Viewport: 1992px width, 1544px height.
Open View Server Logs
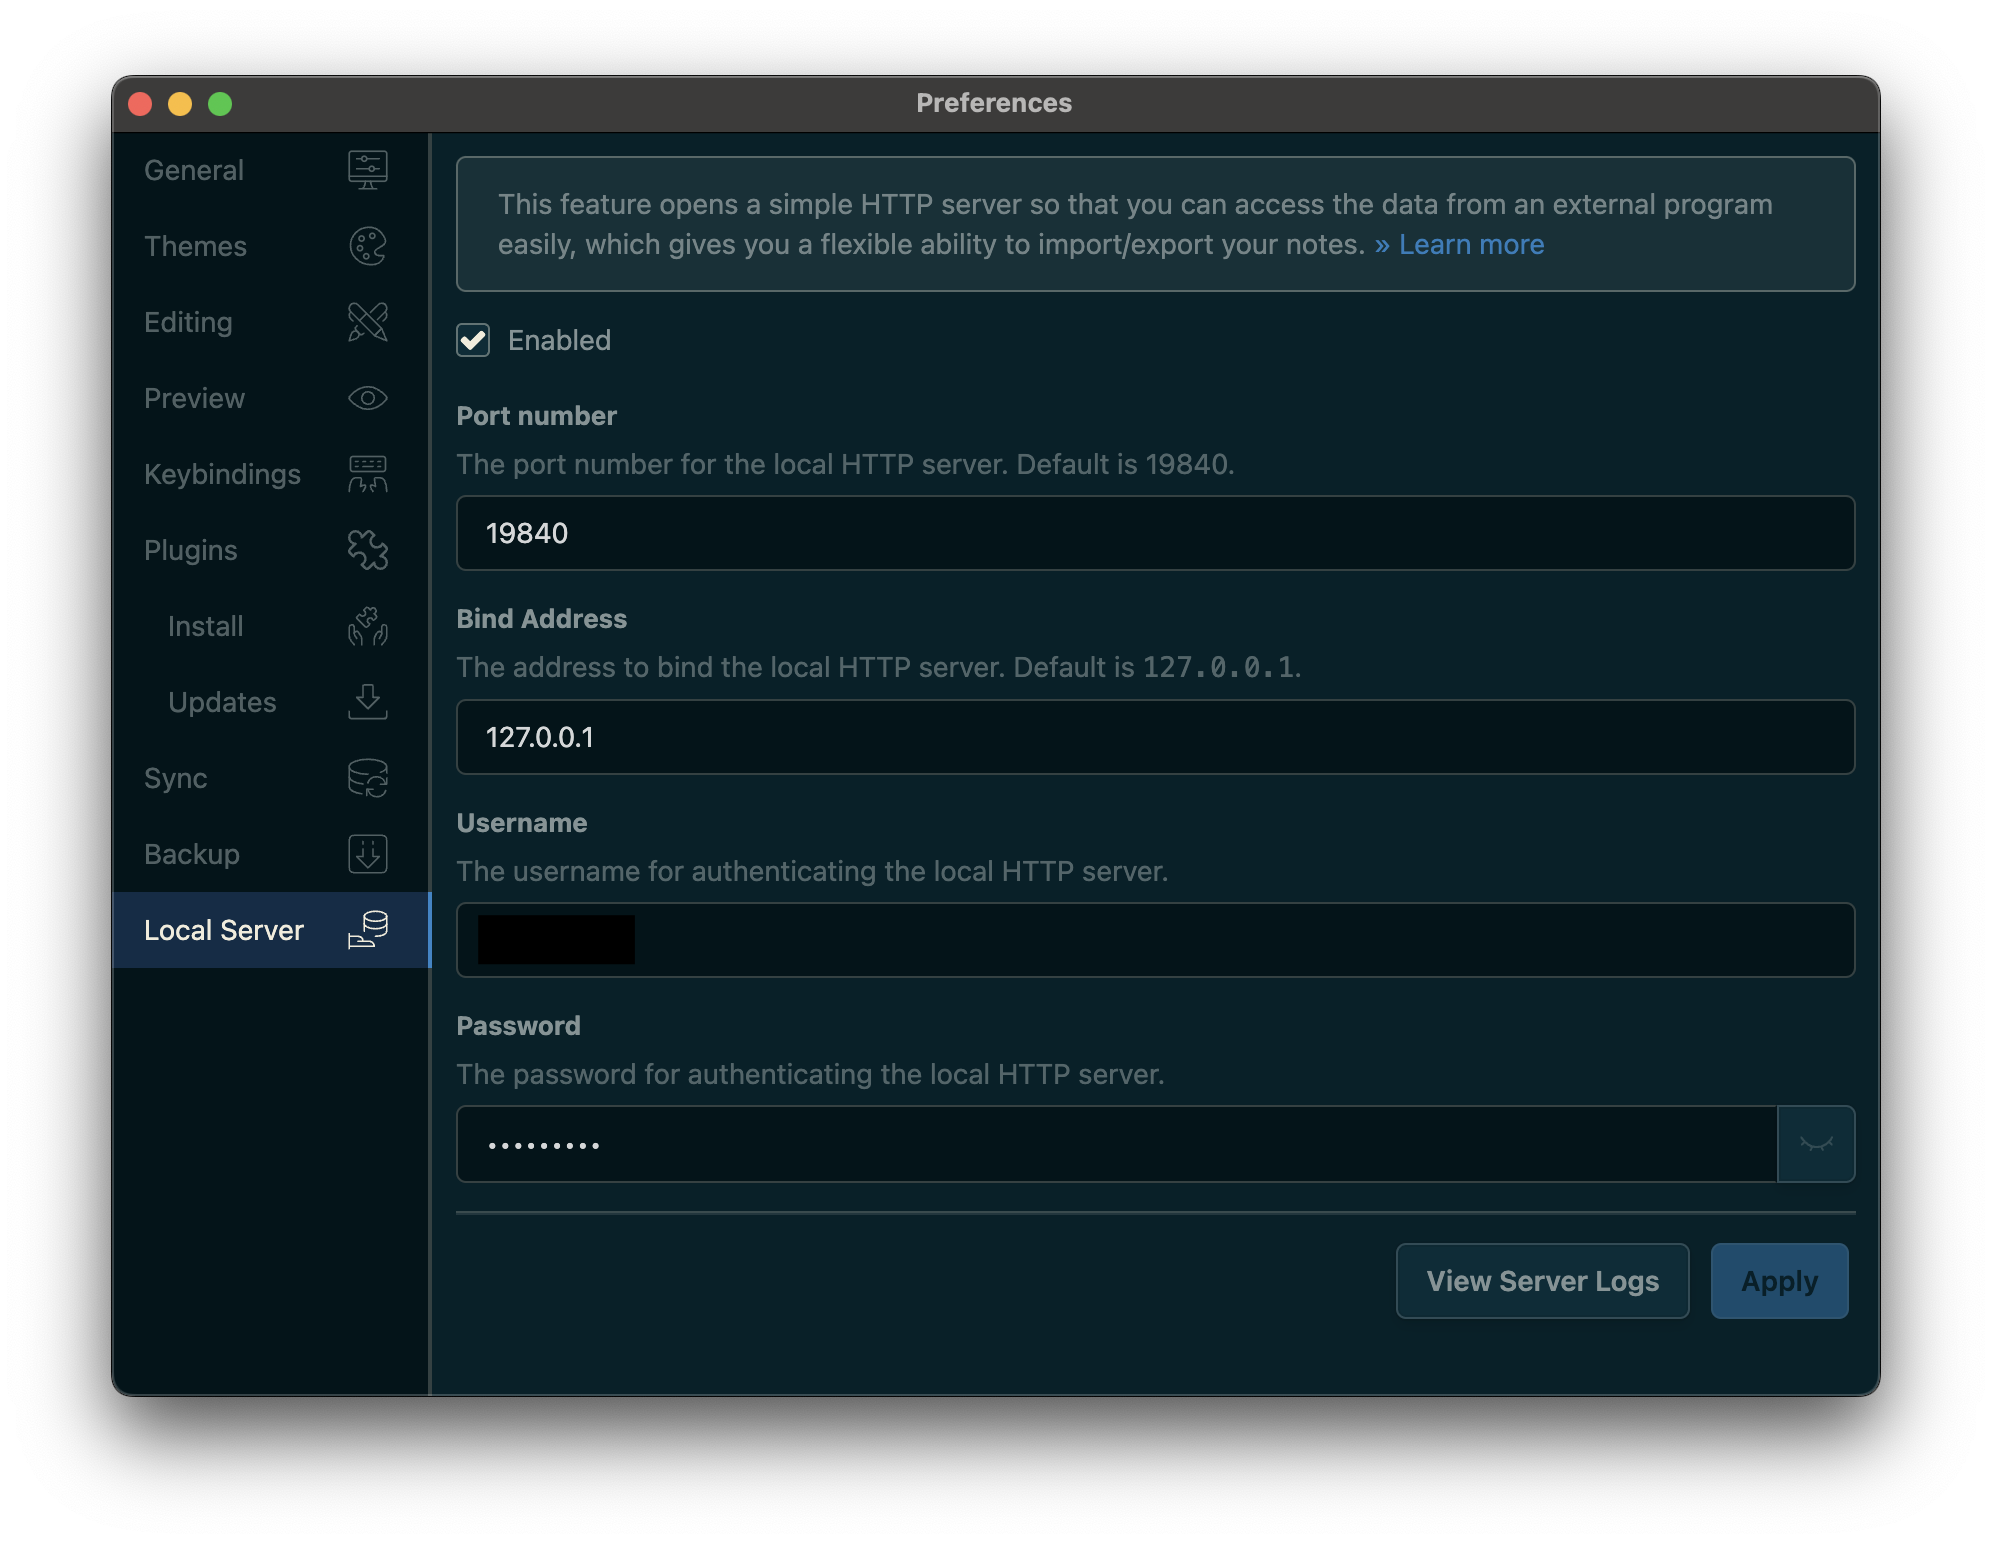click(x=1542, y=1281)
